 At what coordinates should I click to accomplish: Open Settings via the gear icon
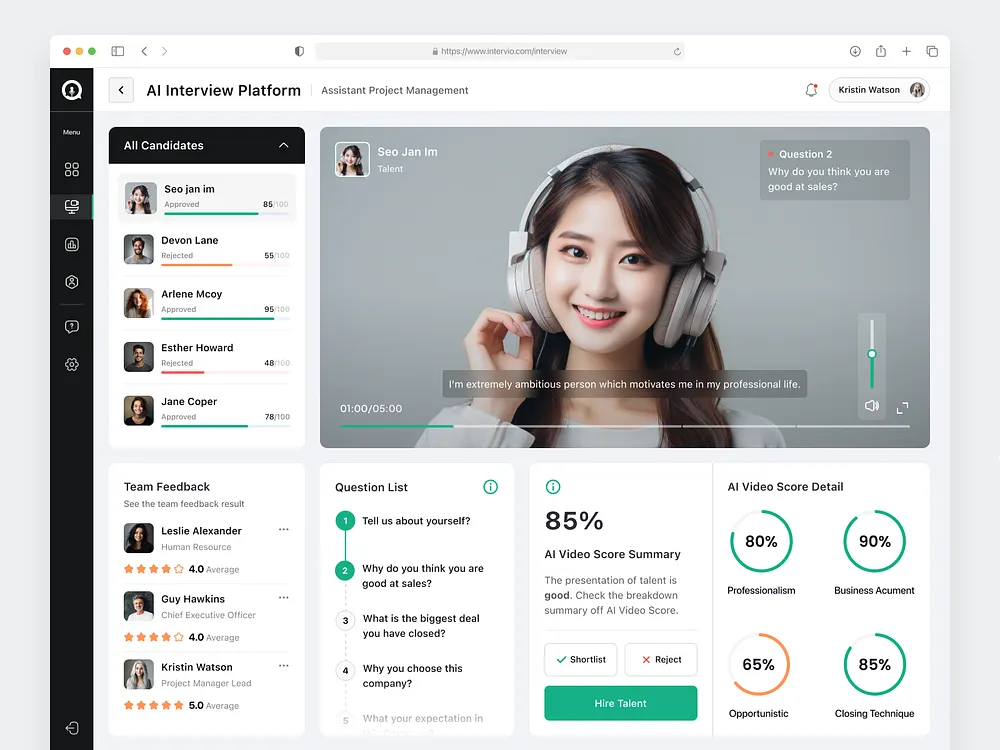(71, 364)
